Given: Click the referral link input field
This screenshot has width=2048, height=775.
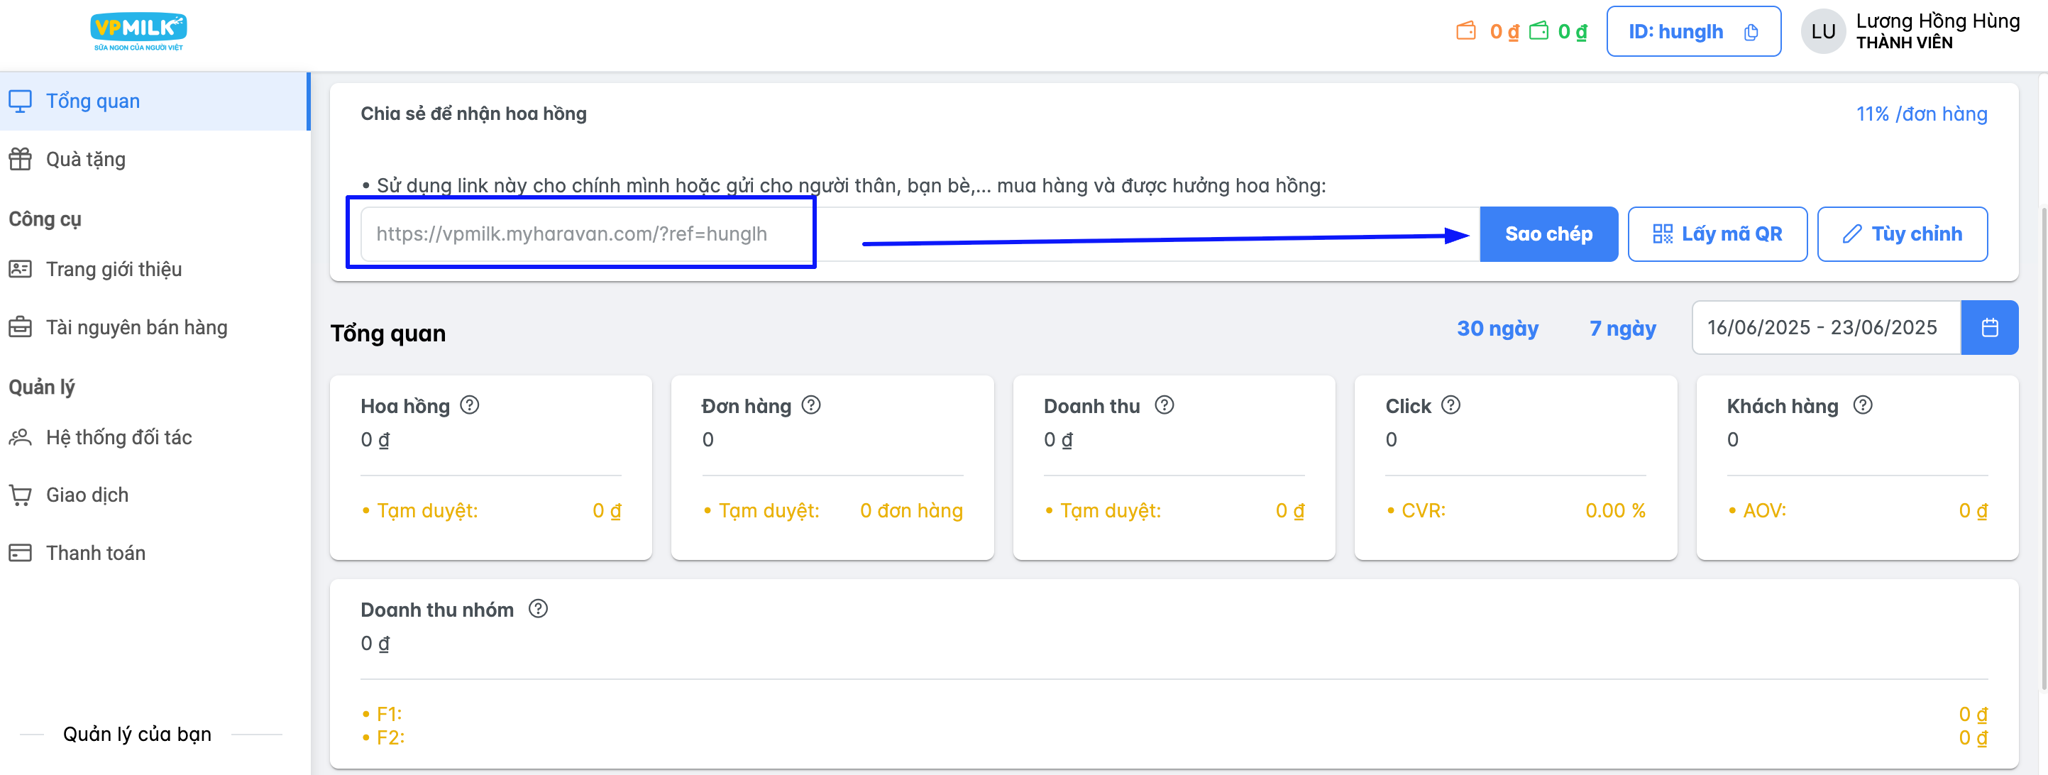Looking at the screenshot, I should click(x=600, y=234).
